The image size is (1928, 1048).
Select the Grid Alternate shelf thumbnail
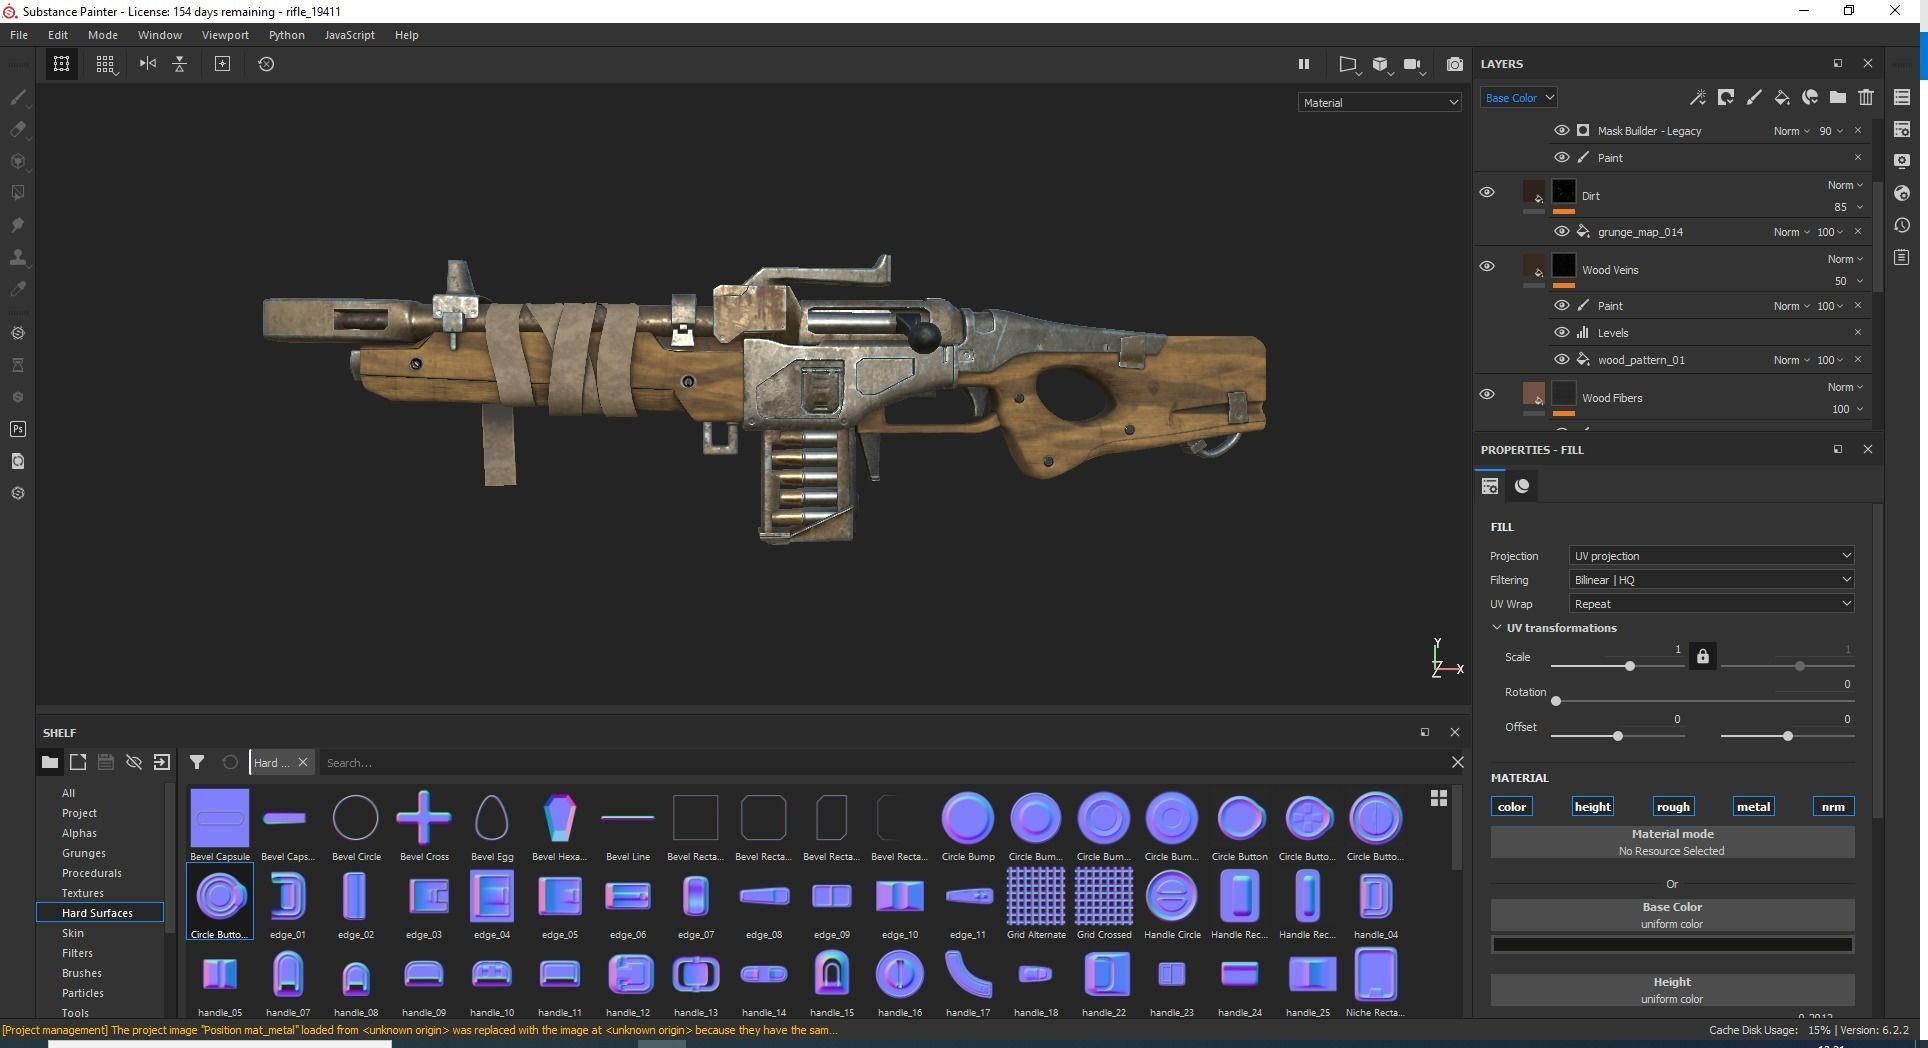coord(1036,904)
